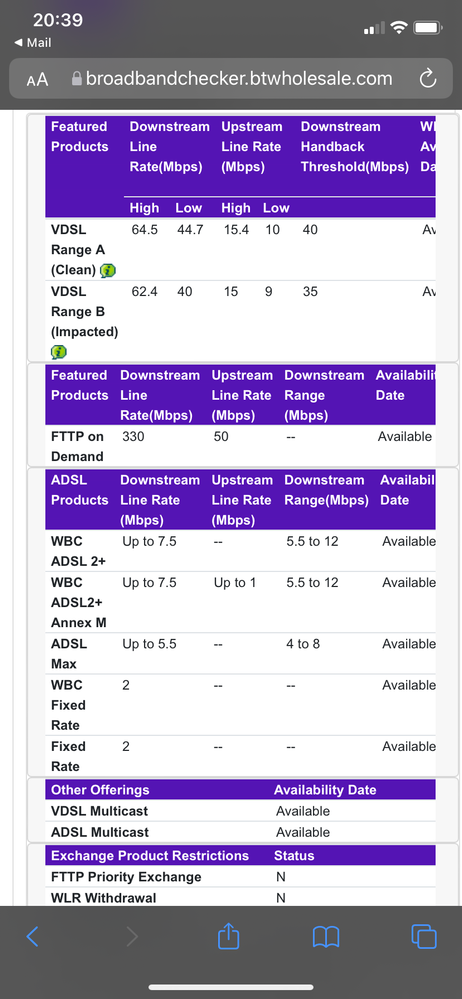The image size is (462, 999).
Task: Tap the Downstream Handback Threshold column header
Action: [x=354, y=147]
